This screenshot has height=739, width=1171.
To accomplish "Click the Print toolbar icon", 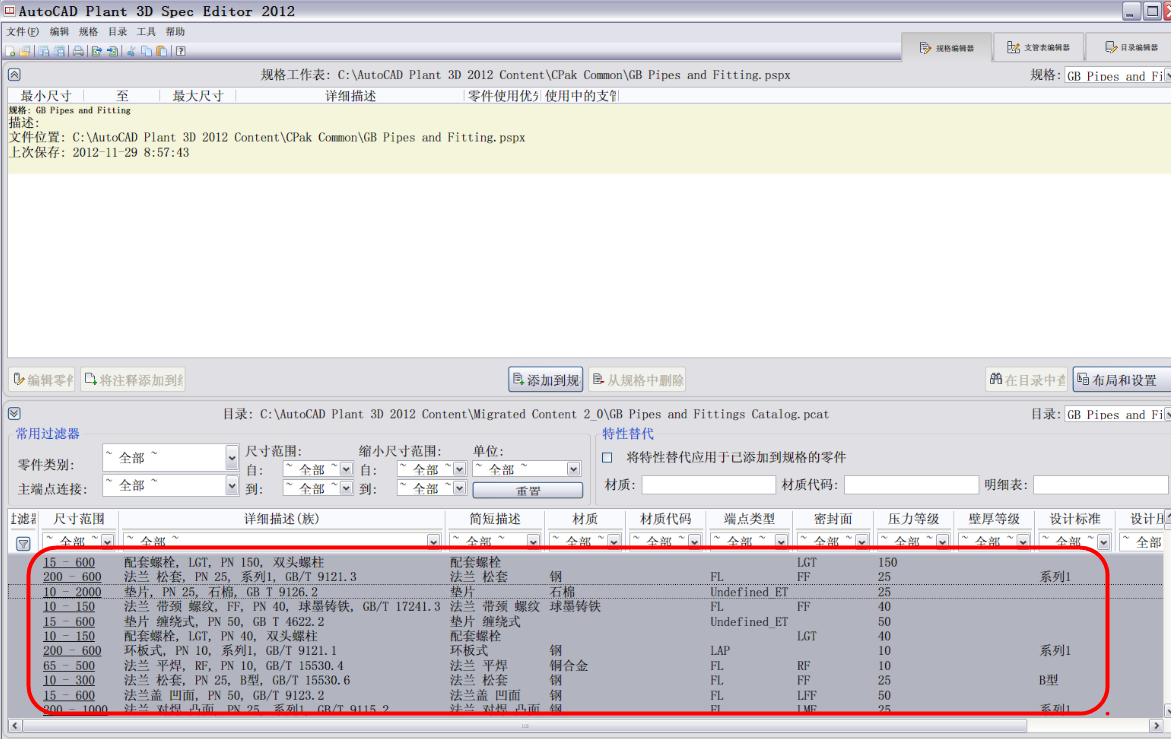I will pos(78,51).
